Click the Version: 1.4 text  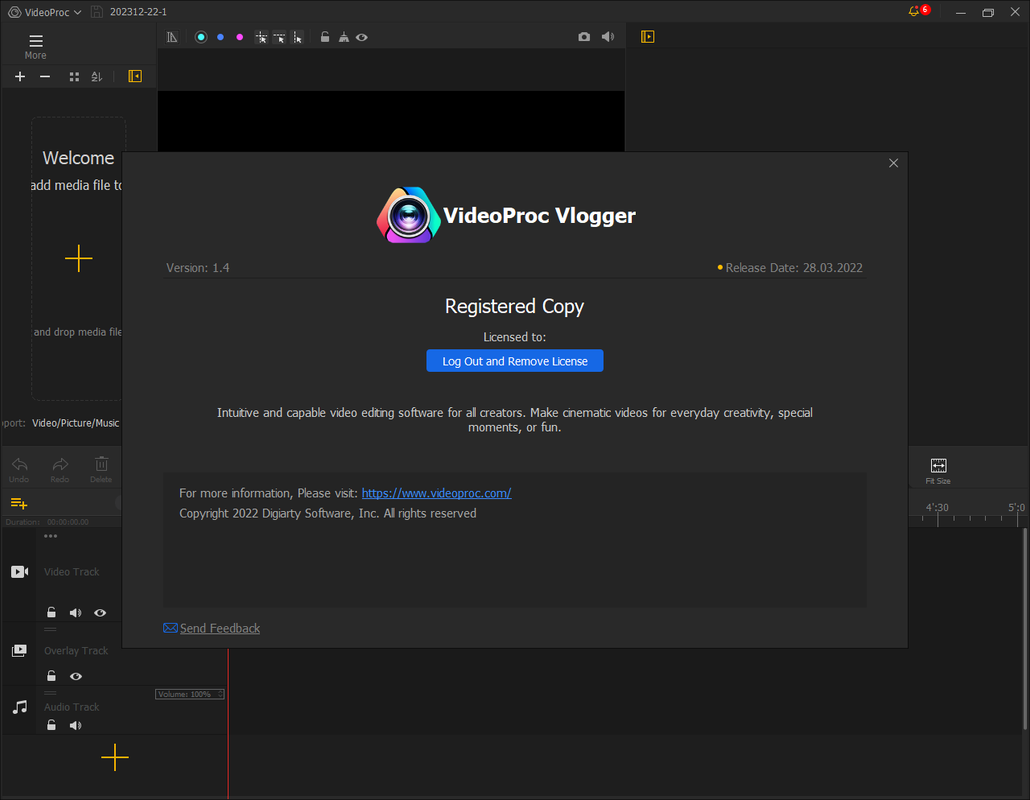[x=198, y=268]
